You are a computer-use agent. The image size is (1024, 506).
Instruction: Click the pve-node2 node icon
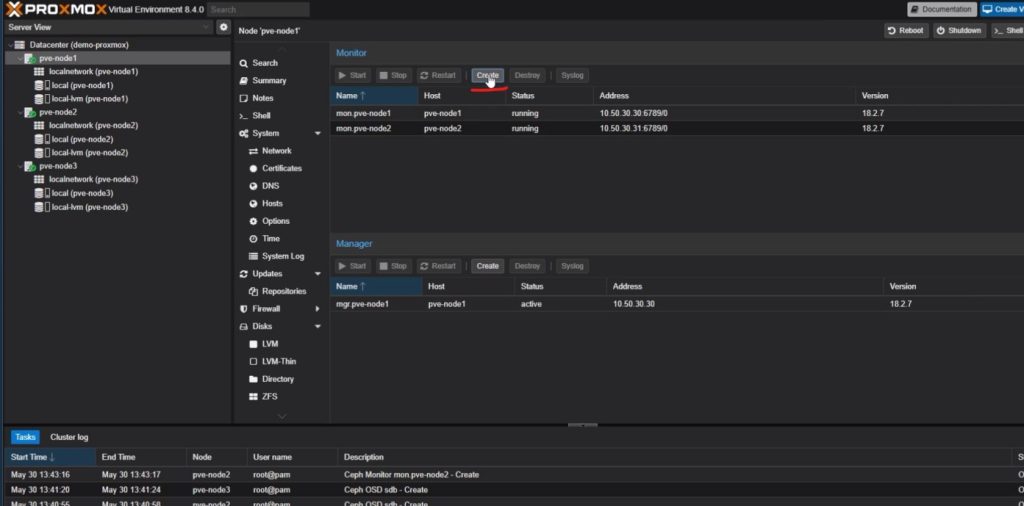[x=30, y=112]
